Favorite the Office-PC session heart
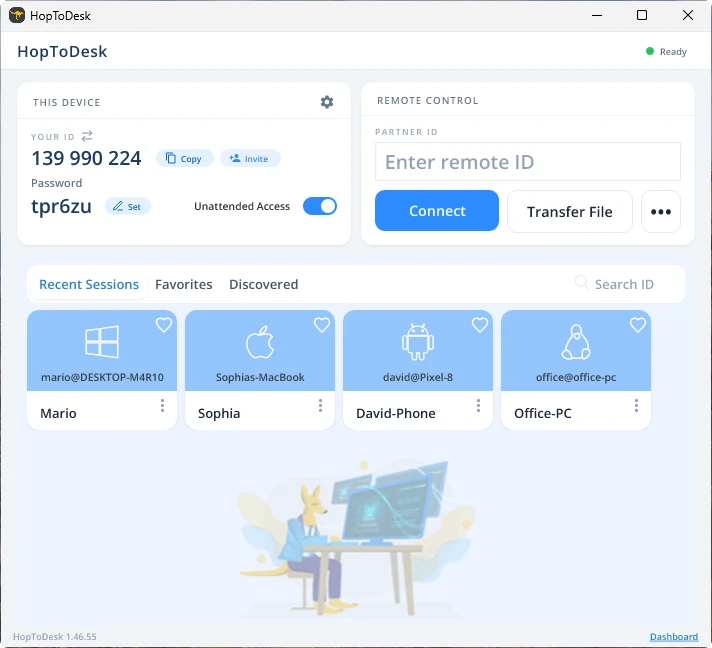This screenshot has width=712, height=648. click(x=638, y=325)
